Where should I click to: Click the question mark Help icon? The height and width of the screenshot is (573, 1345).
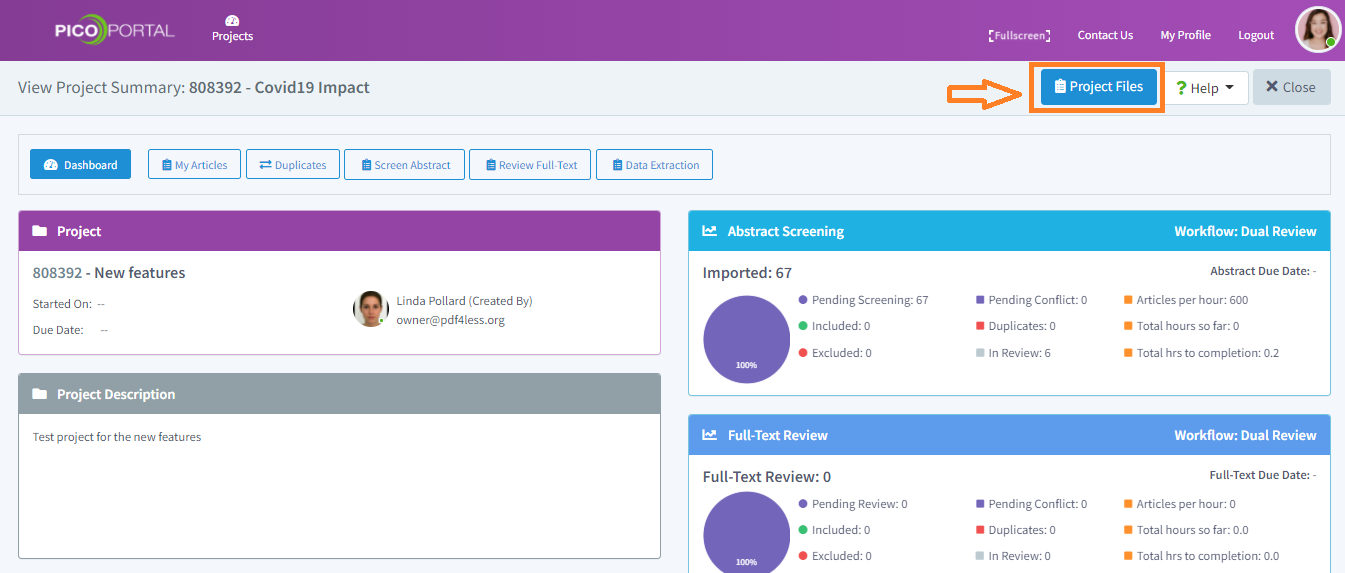click(1180, 88)
